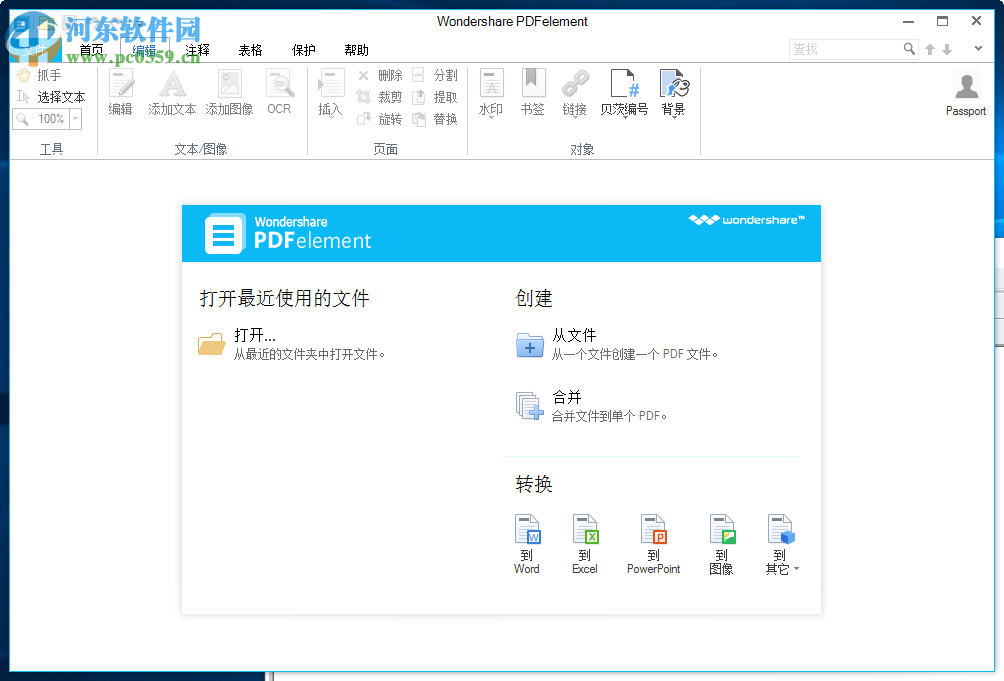The height and width of the screenshot is (681, 1004).
Task: Open the 表格 (Form) ribbon tab
Action: (x=250, y=50)
